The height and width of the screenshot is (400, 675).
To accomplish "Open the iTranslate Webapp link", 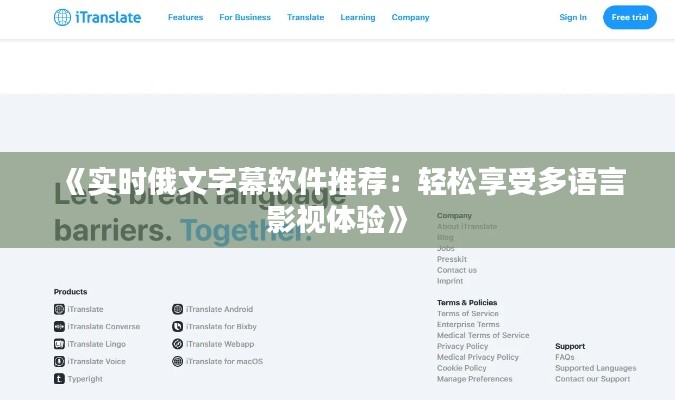I will pyautogui.click(x=220, y=344).
